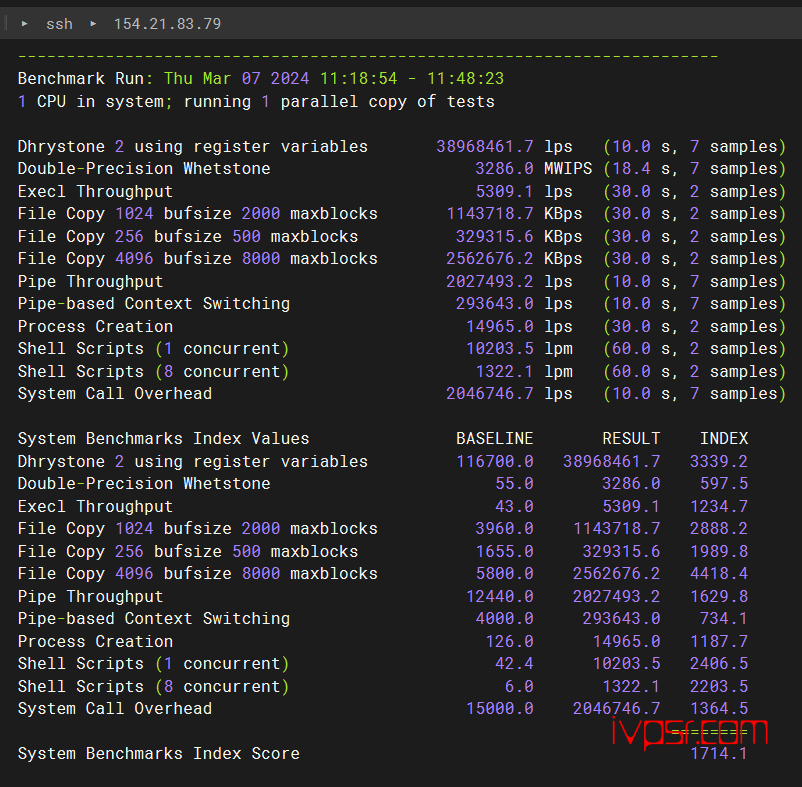This screenshot has height=787, width=802.
Task: Click the Pipe Throughput 2027493.2 lps value
Action: tap(509, 282)
